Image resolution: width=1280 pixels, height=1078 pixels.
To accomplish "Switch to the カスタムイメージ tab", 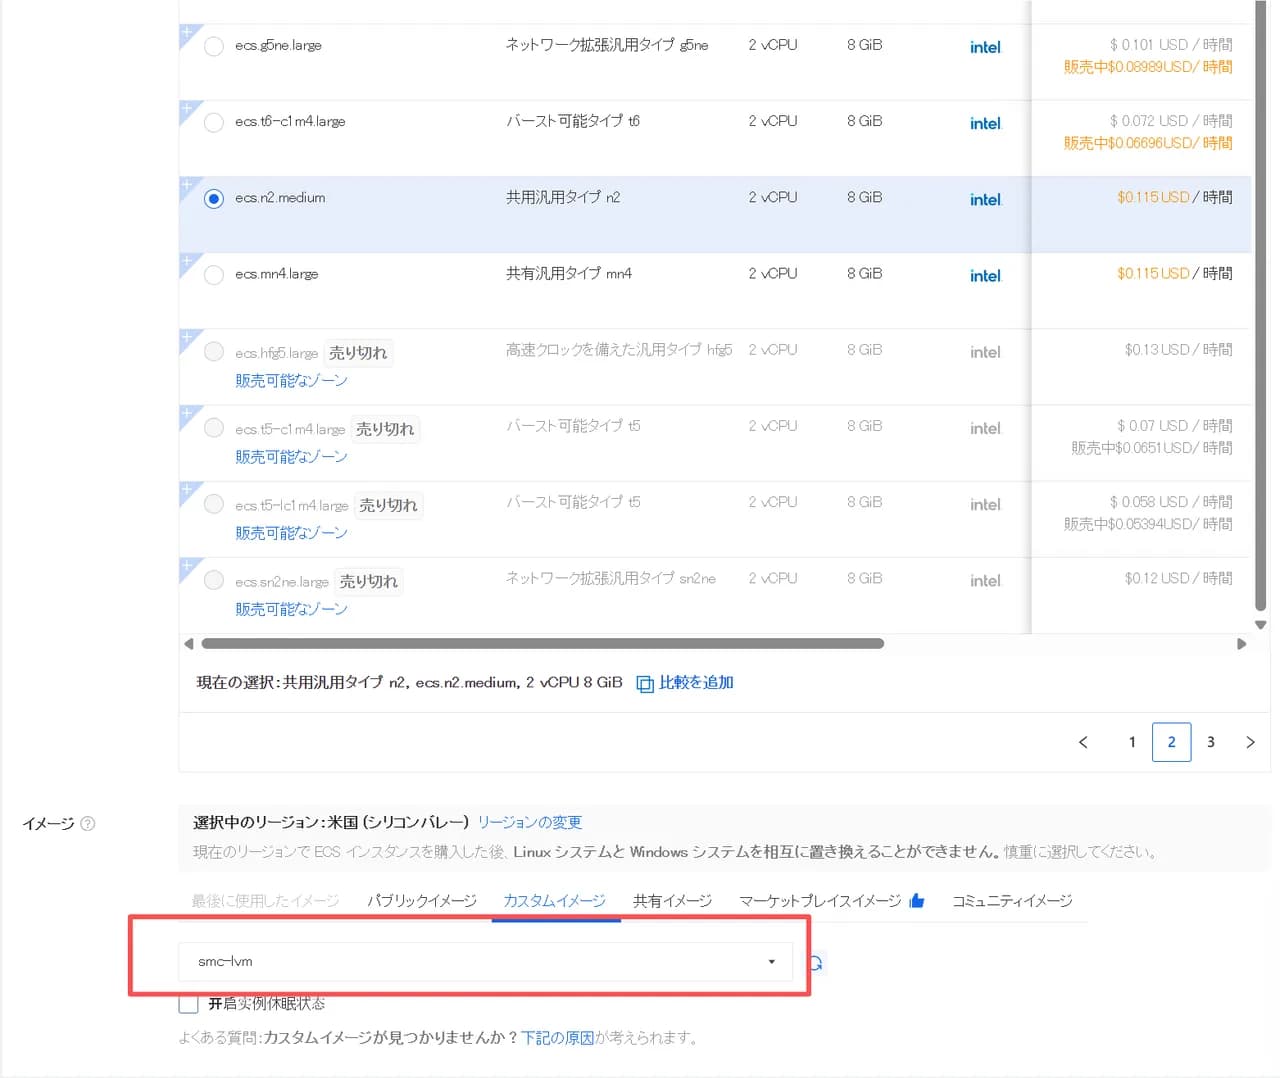I will click(x=555, y=901).
